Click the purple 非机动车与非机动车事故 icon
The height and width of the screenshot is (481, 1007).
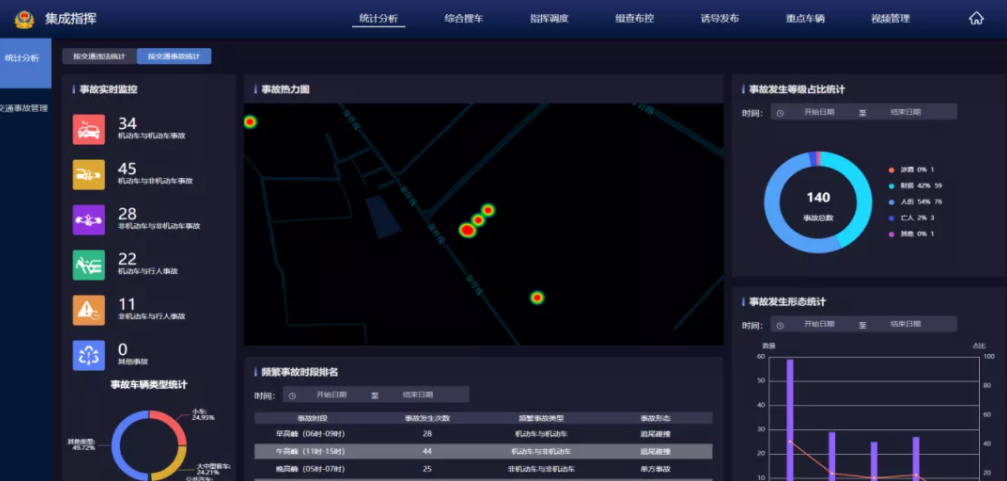88,219
